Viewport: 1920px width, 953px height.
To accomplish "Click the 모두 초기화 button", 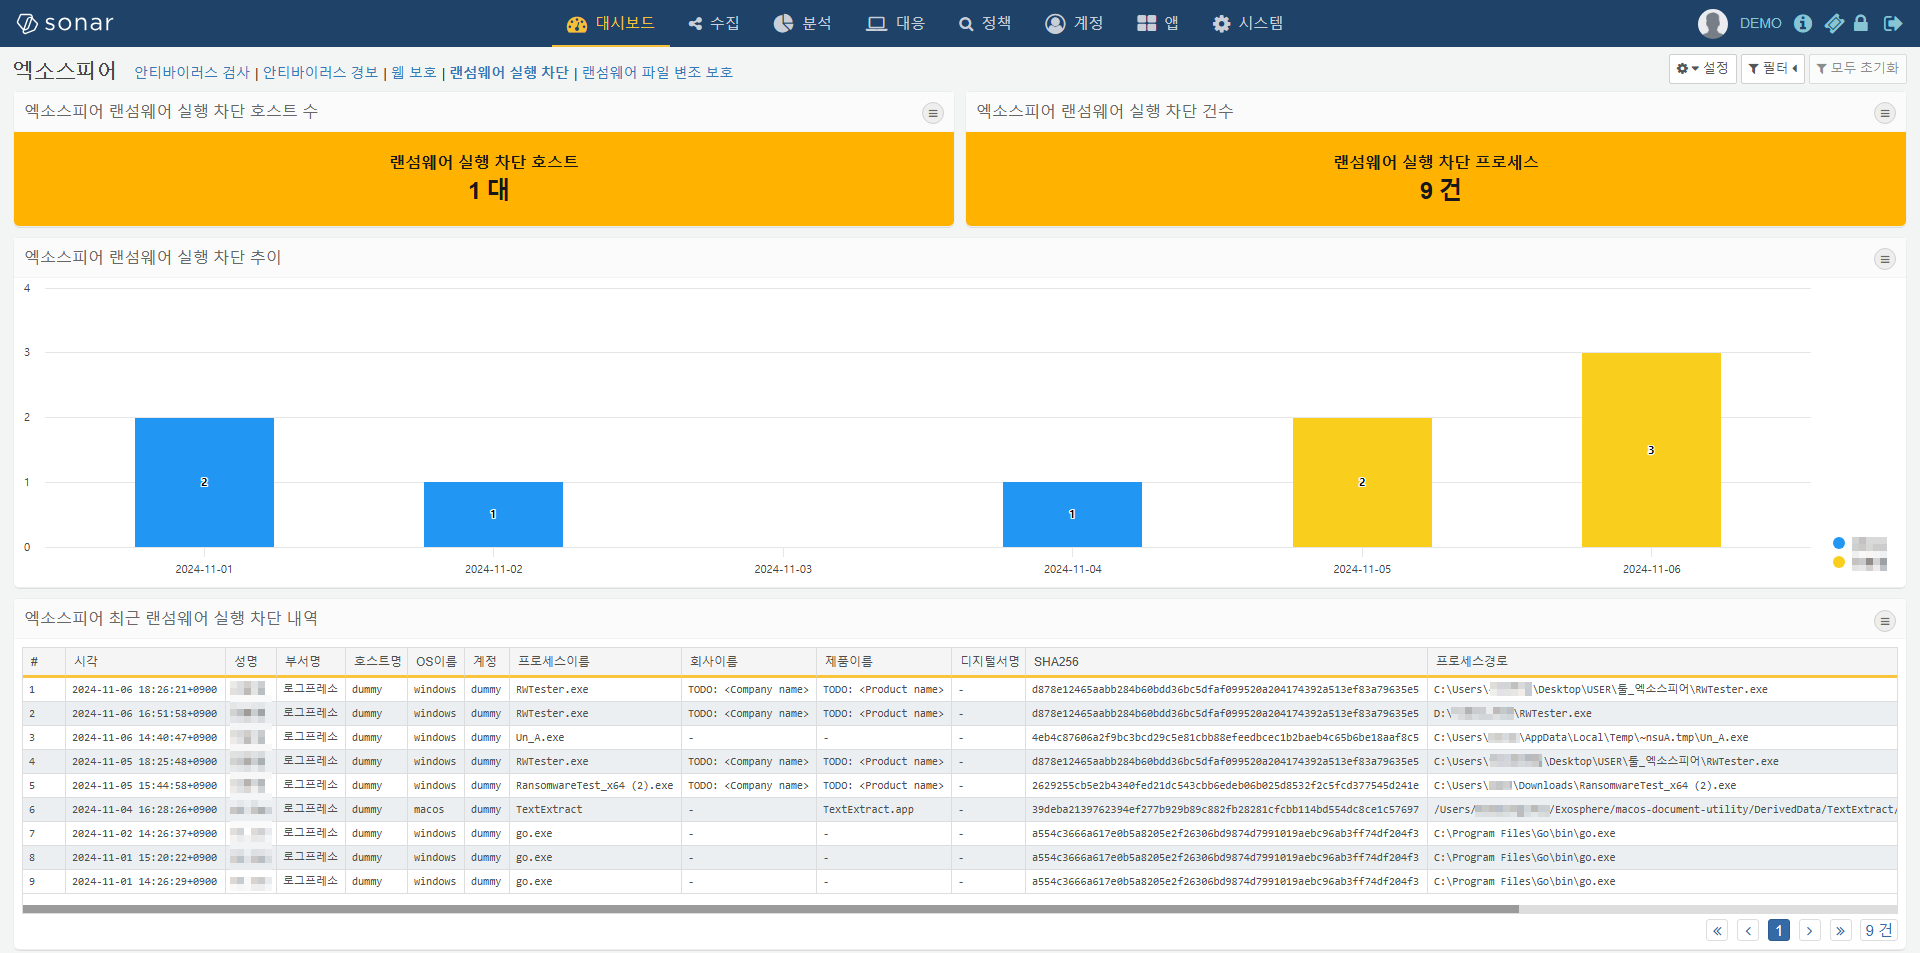I will (x=1858, y=68).
